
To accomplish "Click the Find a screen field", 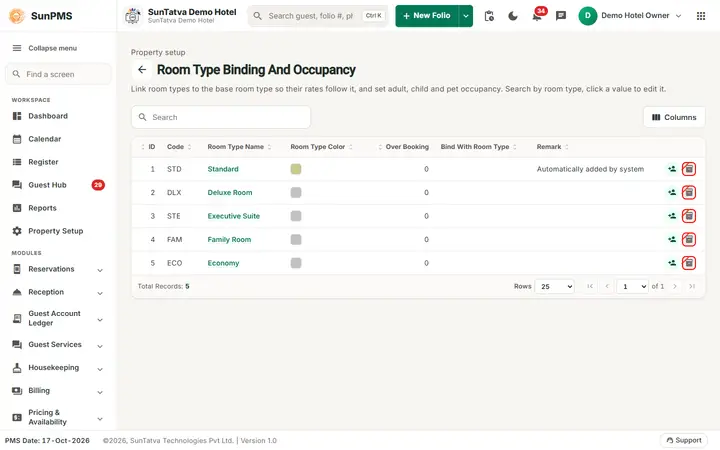I will pos(58,74).
